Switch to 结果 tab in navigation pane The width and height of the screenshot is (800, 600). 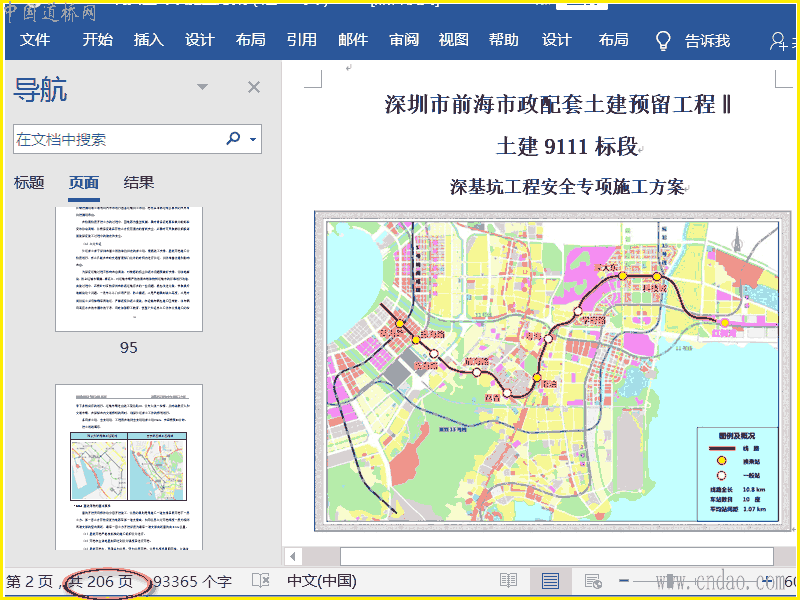pos(139,182)
